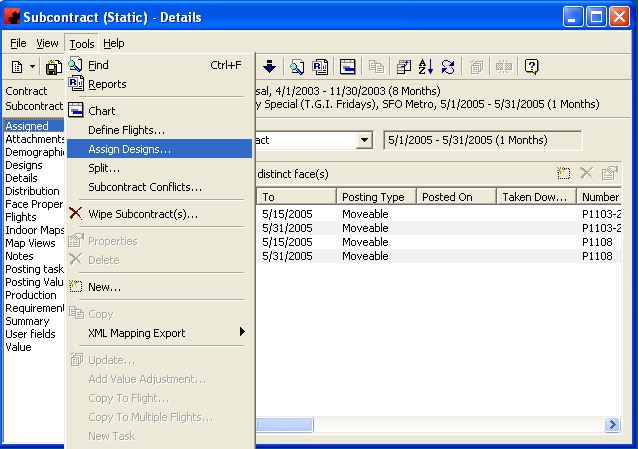Click the Find toolbar icon
The height and width of the screenshot is (449, 638).
point(297,67)
